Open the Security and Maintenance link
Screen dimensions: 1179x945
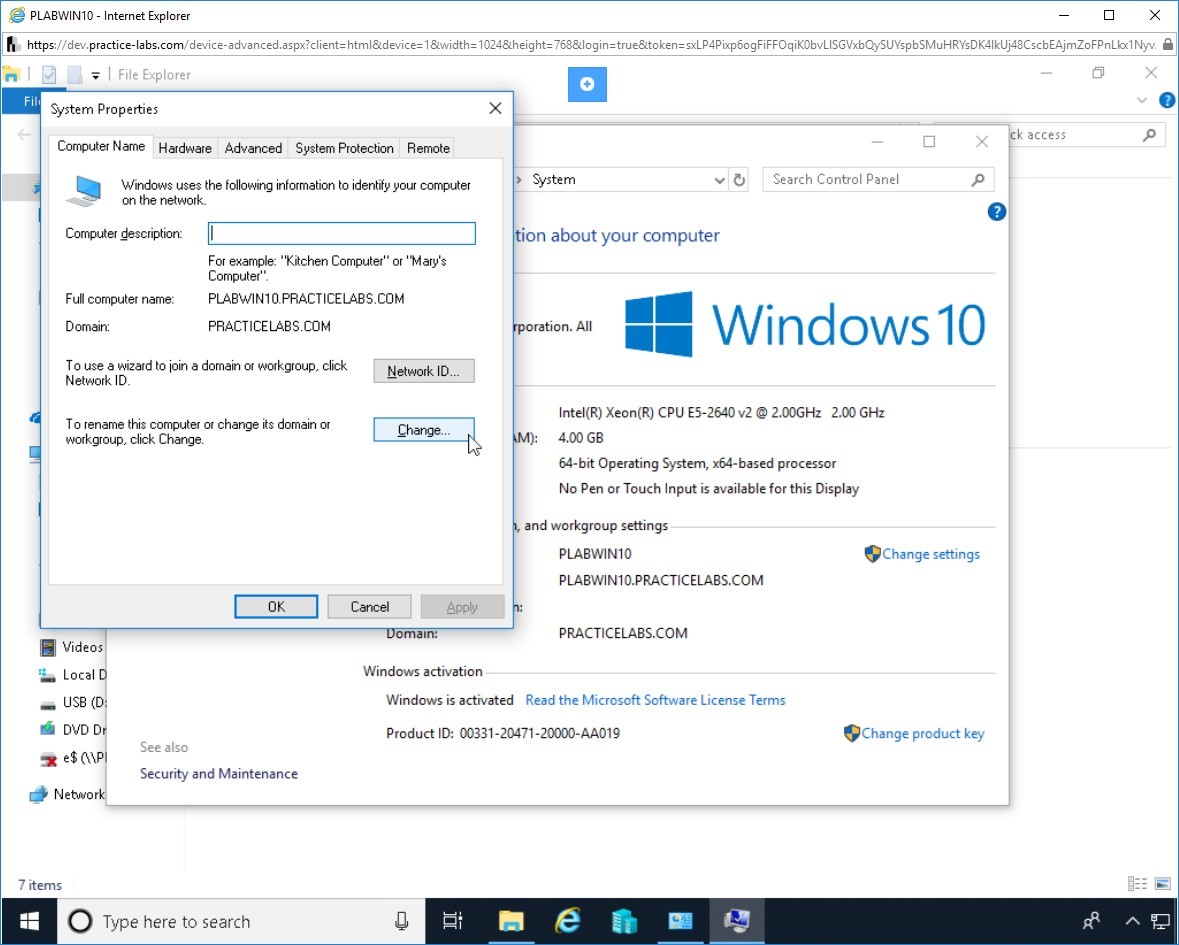tap(219, 774)
